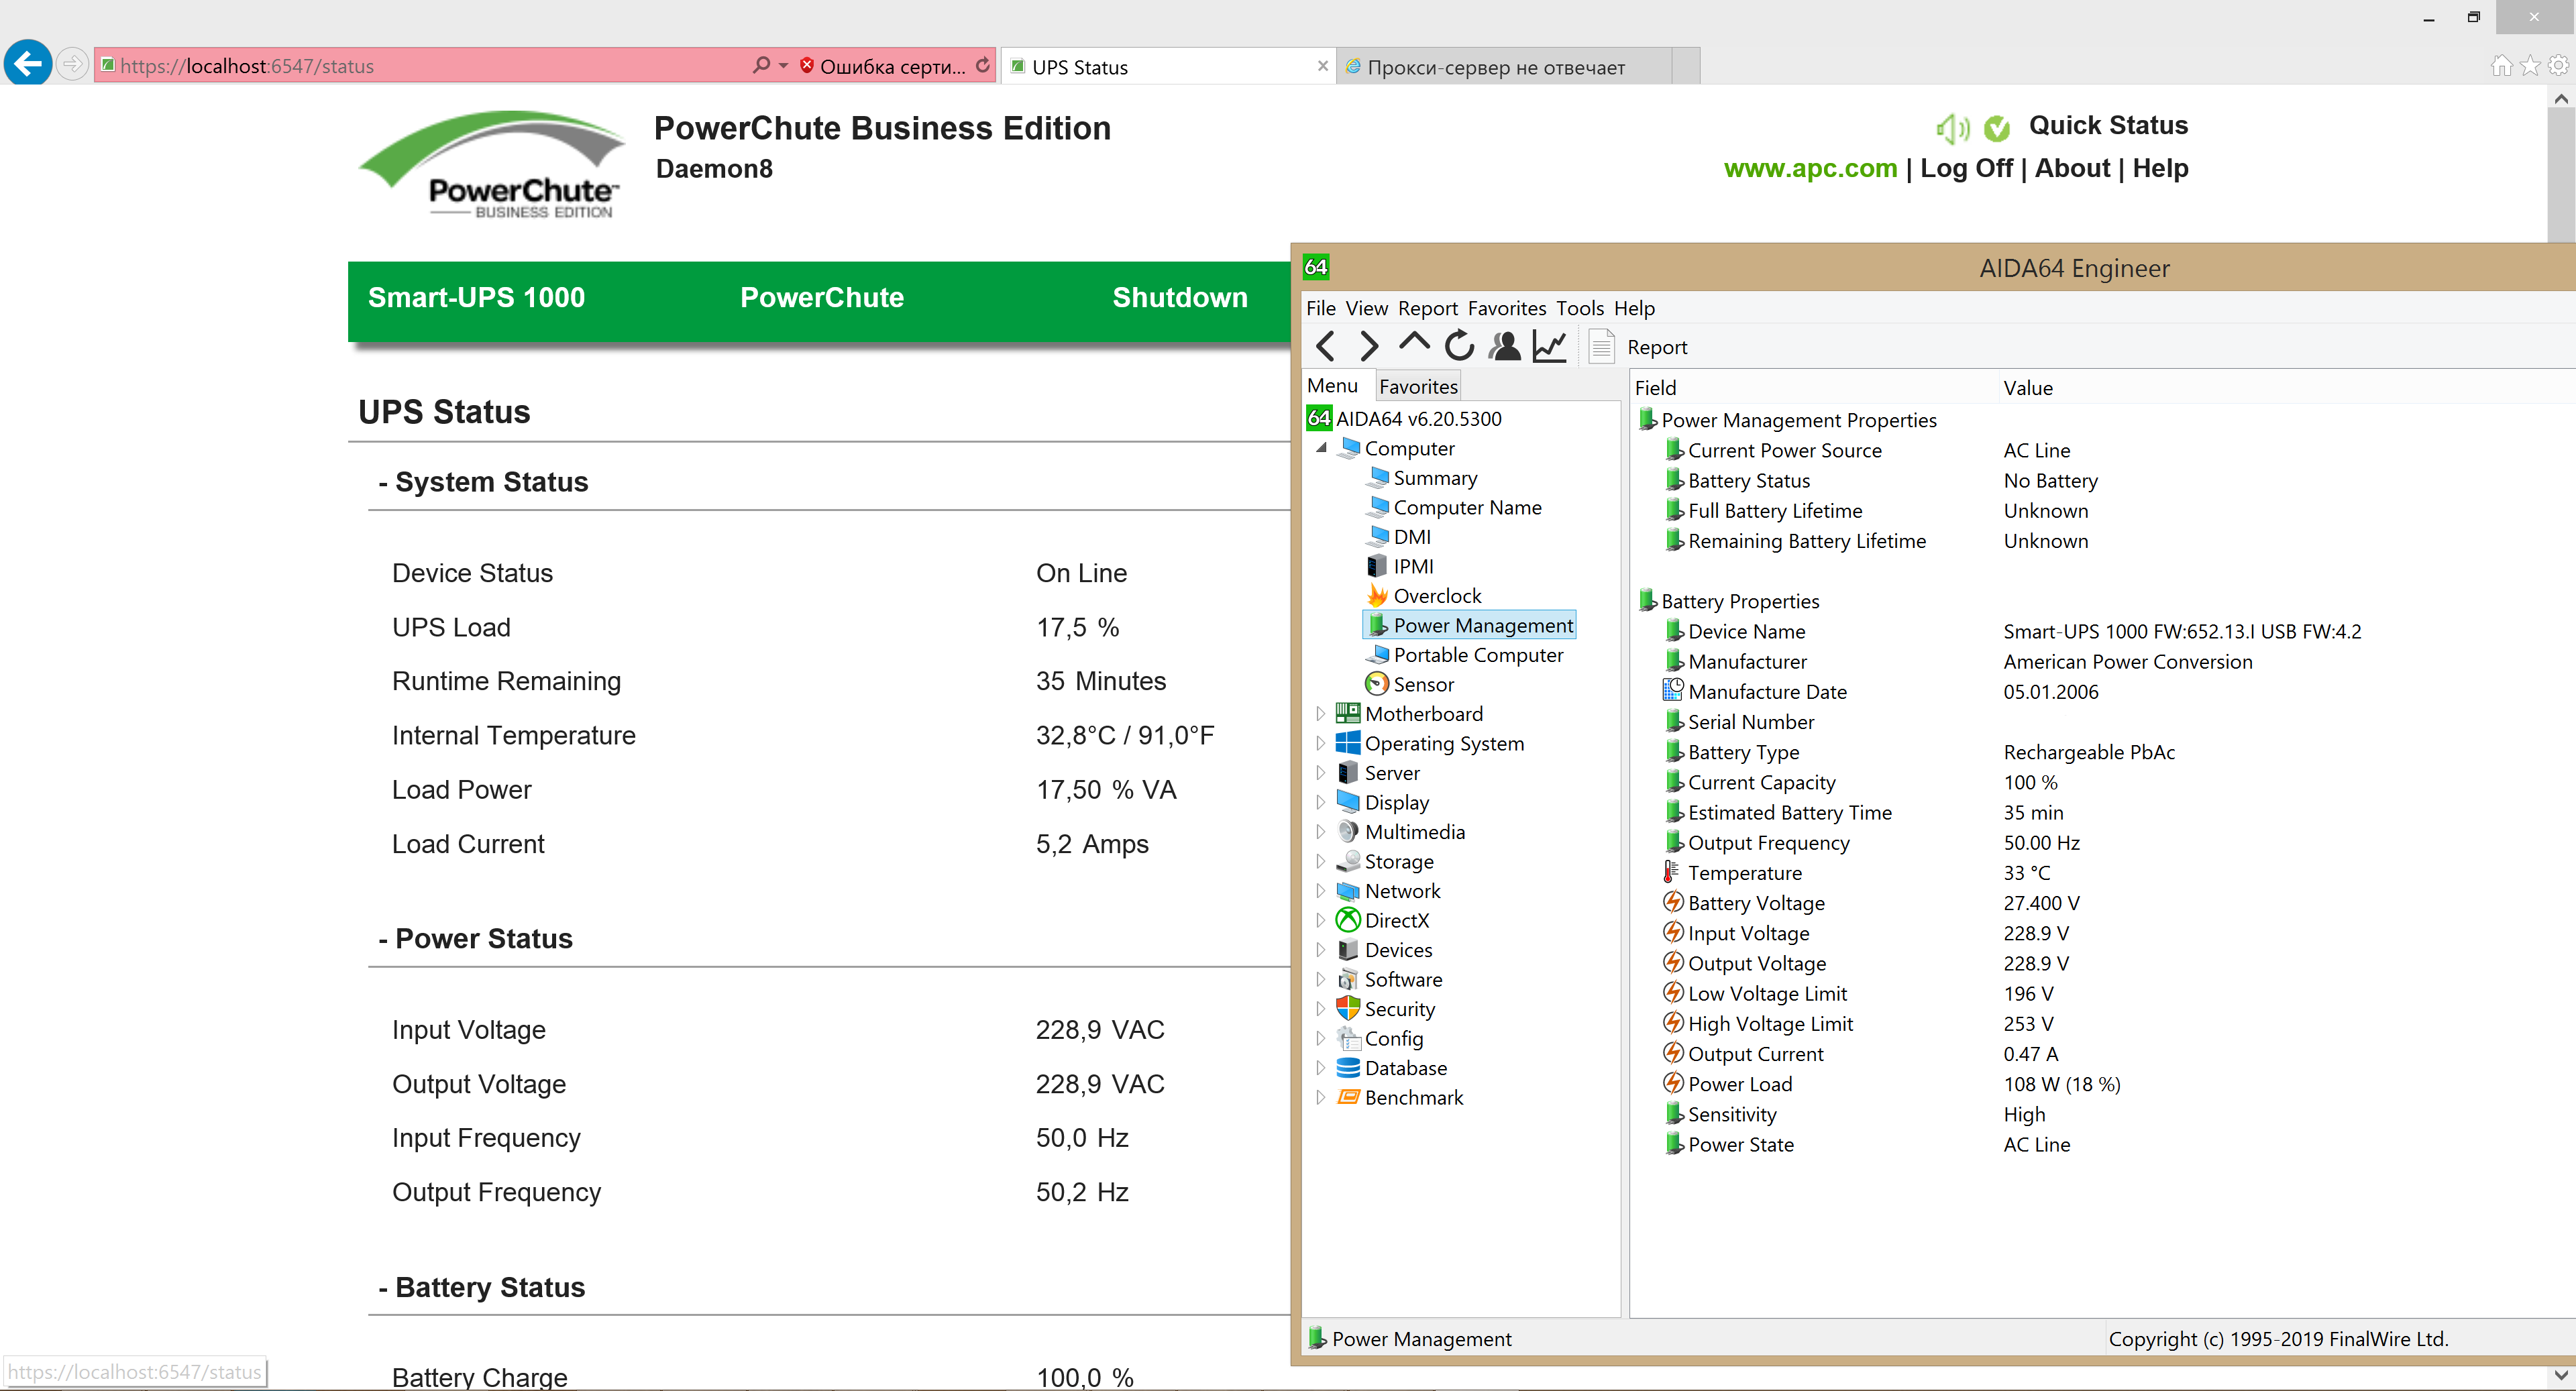
Task: Click the AIDA64 forward navigation arrow
Action: point(1369,346)
